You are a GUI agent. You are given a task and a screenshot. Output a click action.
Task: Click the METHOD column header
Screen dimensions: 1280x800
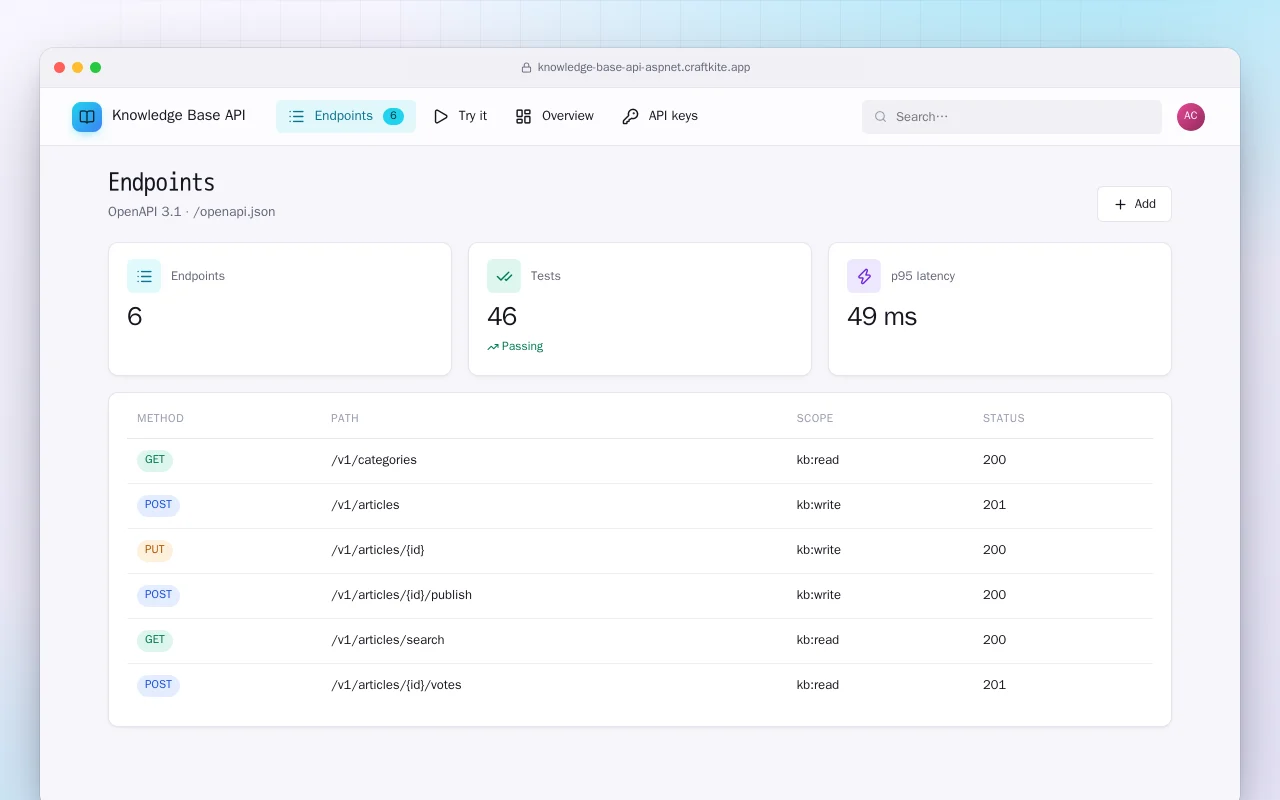(x=160, y=419)
